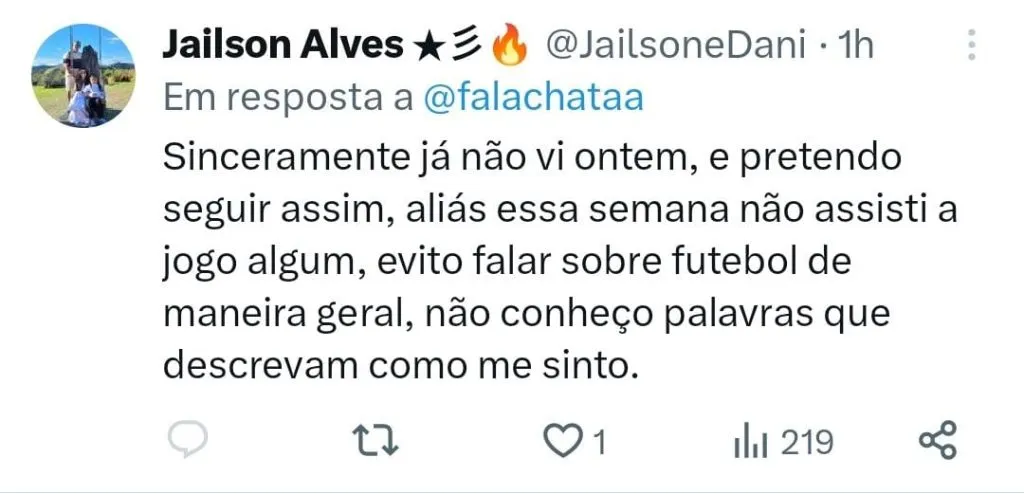Image resolution: width=1024 pixels, height=494 pixels.
Task: Click the tweet line mentioning "futebol"
Action: 507,264
